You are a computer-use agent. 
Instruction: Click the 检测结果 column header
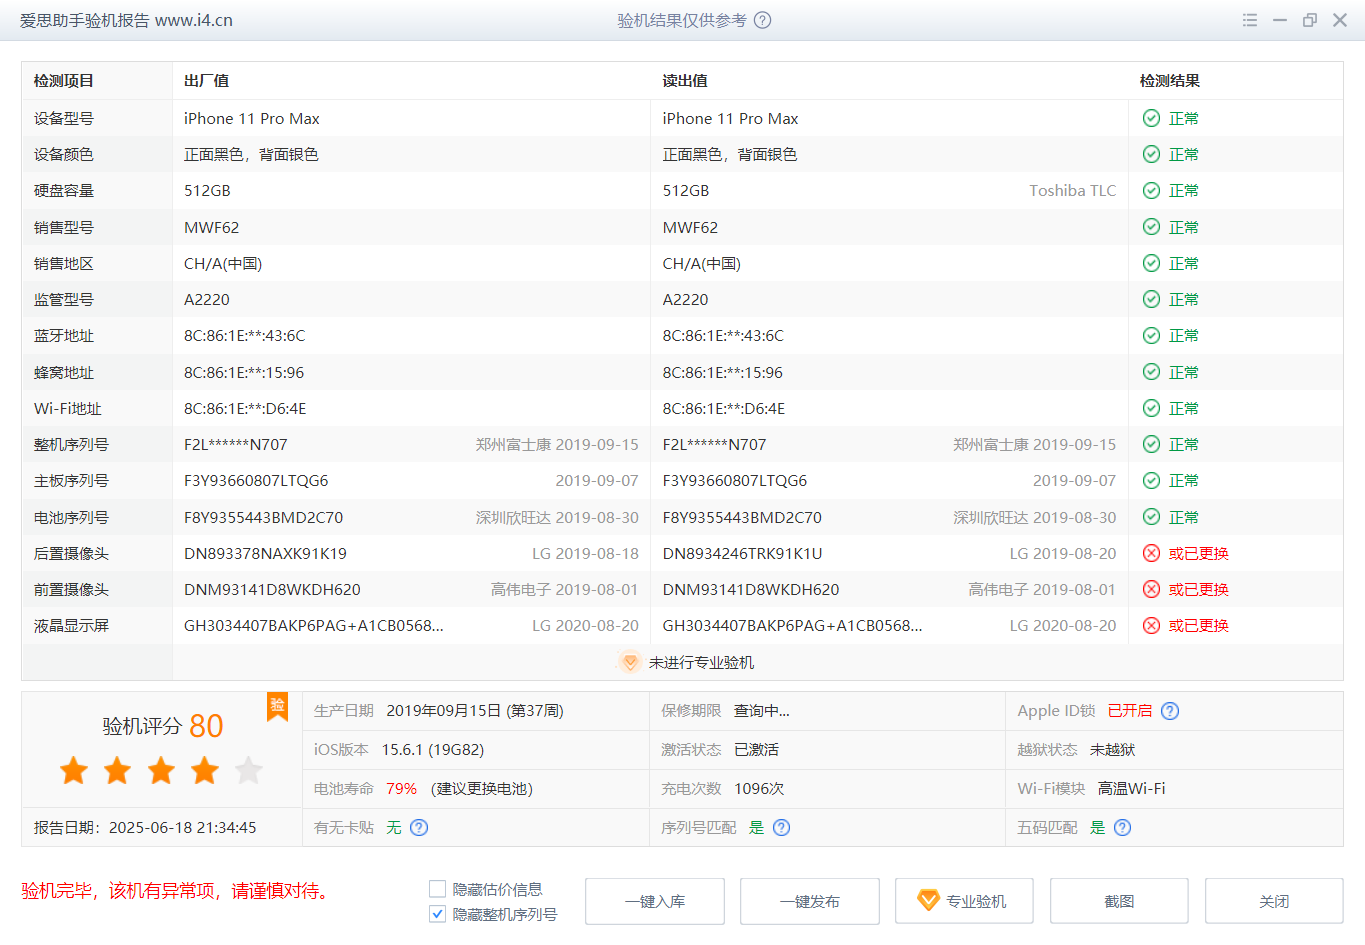(1170, 81)
